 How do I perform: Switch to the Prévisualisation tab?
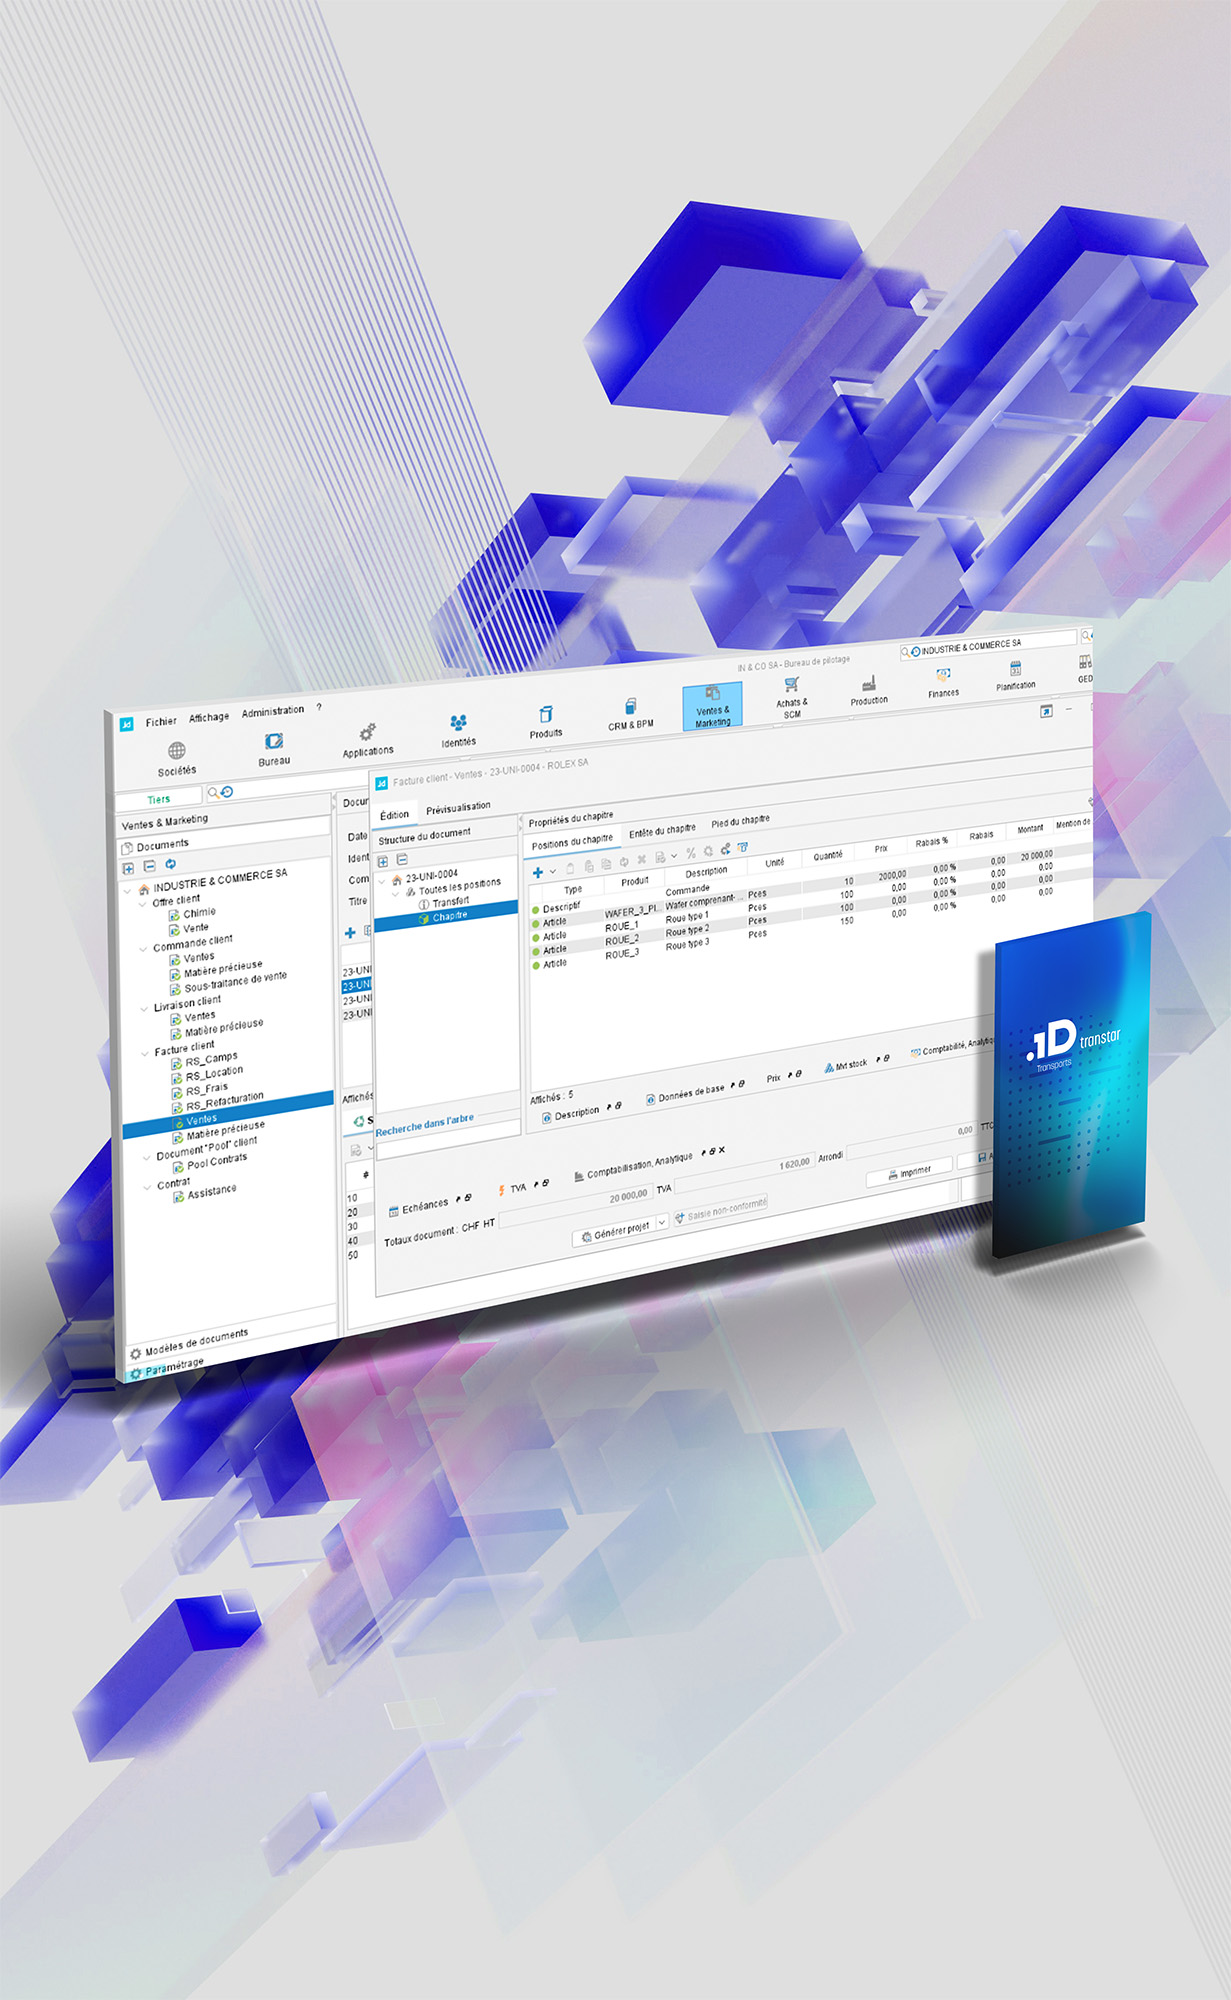(458, 806)
